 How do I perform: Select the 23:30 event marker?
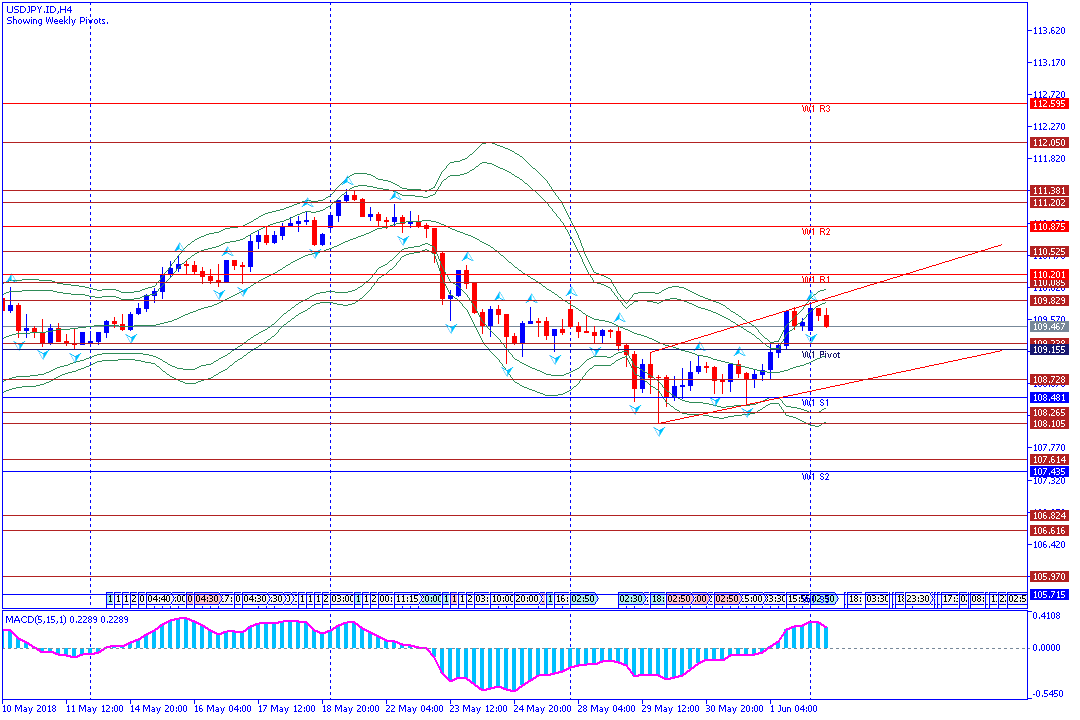pos(918,599)
